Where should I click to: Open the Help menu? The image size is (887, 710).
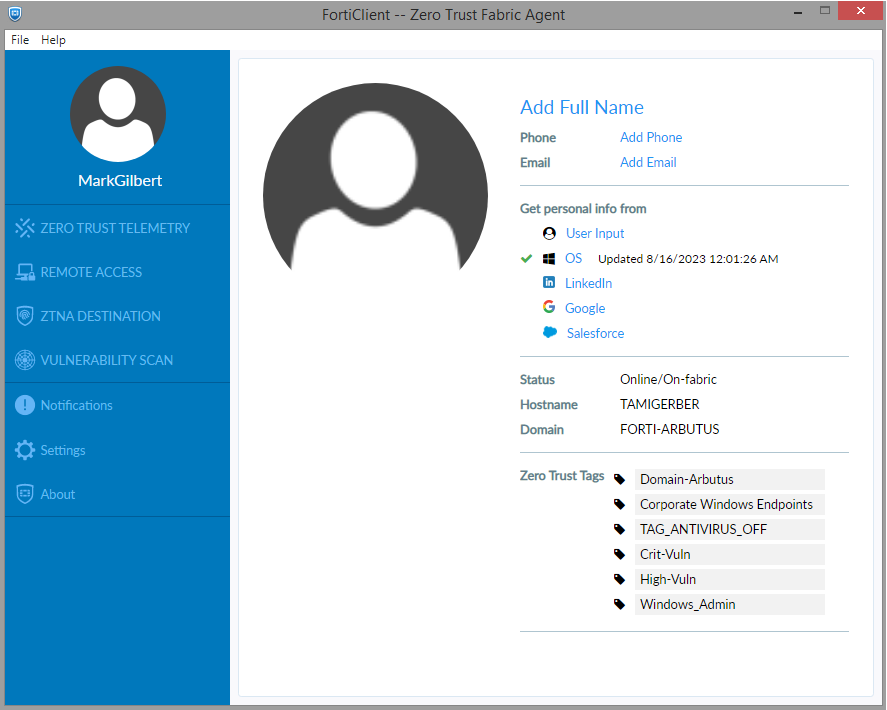coord(53,40)
